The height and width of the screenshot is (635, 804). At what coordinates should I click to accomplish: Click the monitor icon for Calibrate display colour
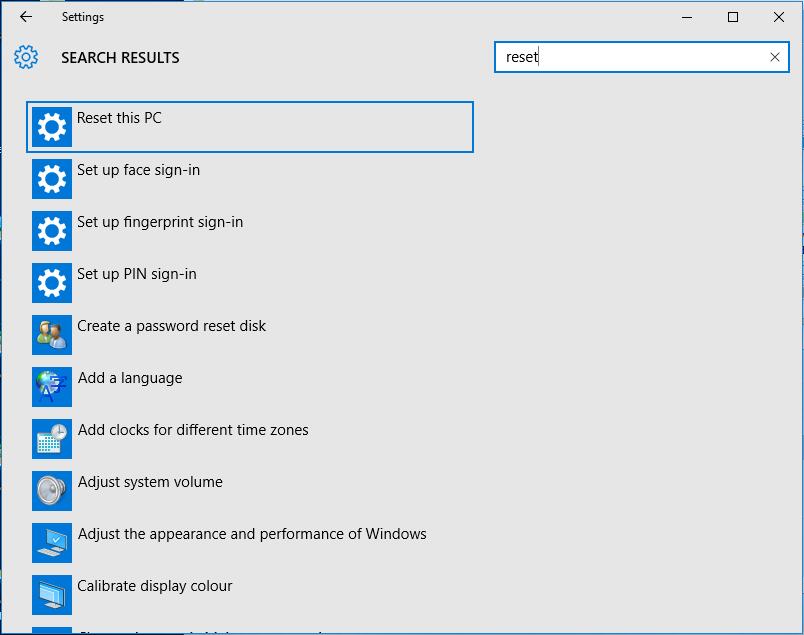point(52,594)
